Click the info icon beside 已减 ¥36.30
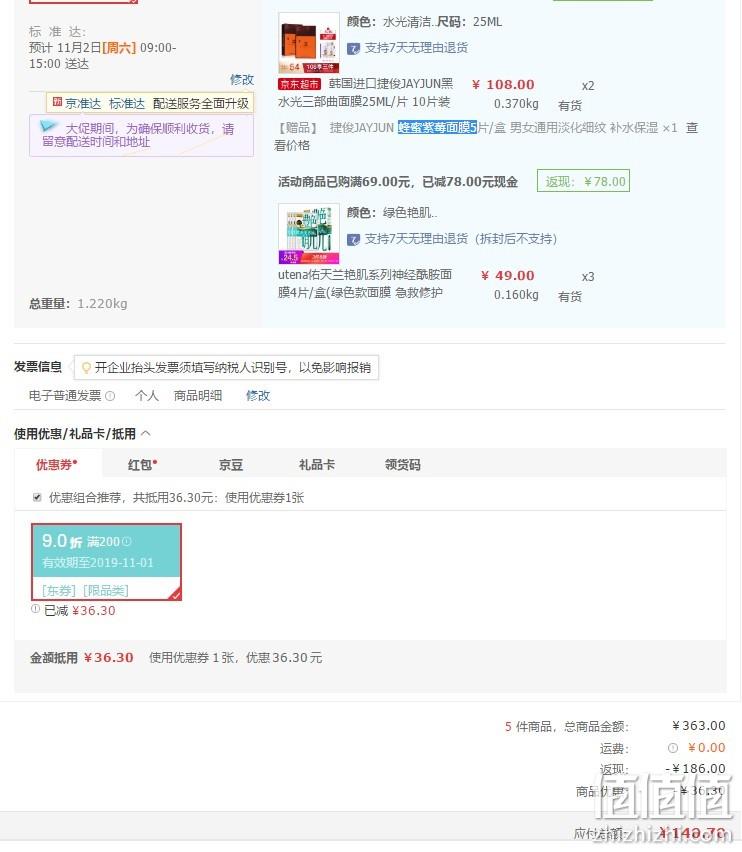 [35, 609]
